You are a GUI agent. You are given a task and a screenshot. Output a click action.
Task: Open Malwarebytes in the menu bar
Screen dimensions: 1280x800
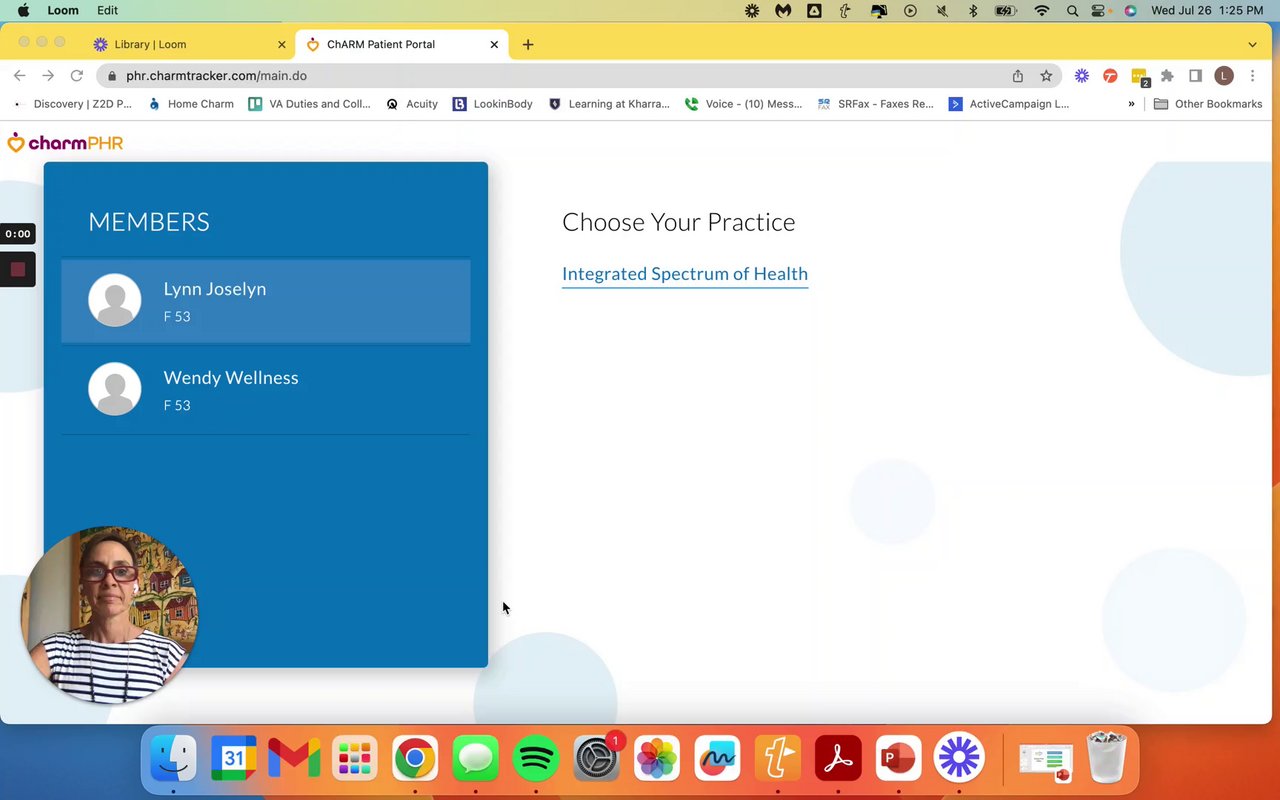pyautogui.click(x=784, y=10)
